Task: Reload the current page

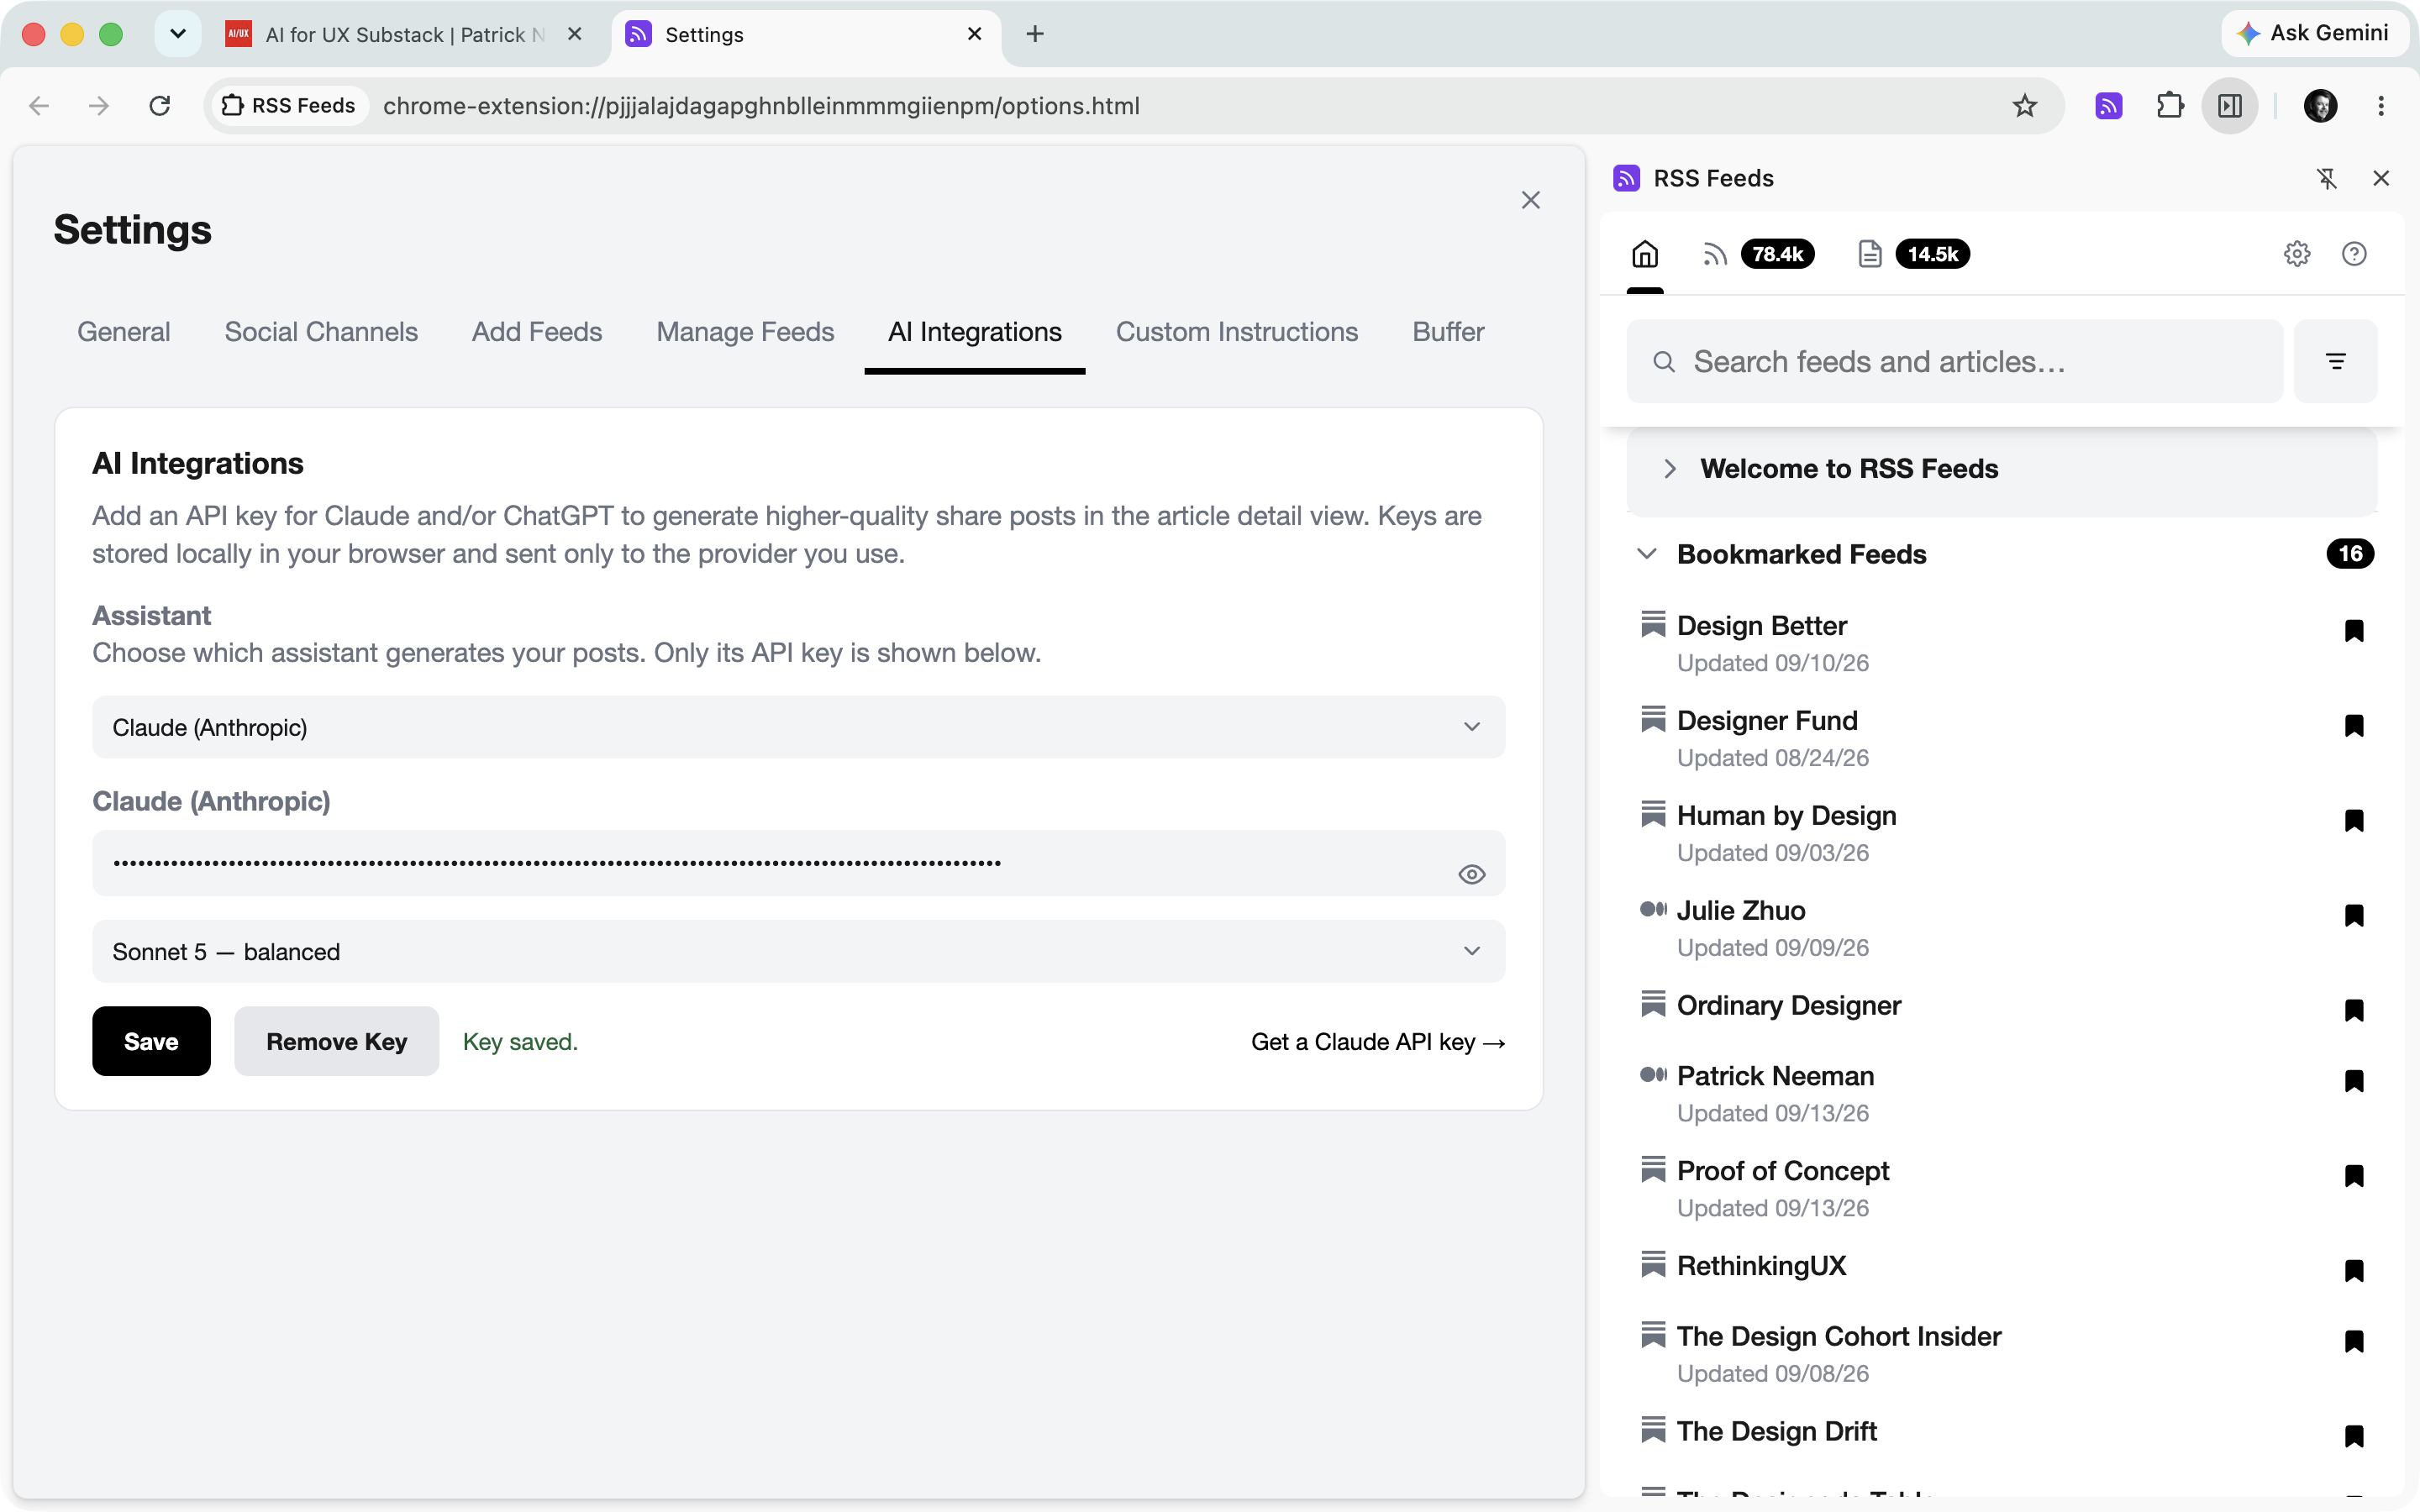Action: (x=160, y=106)
